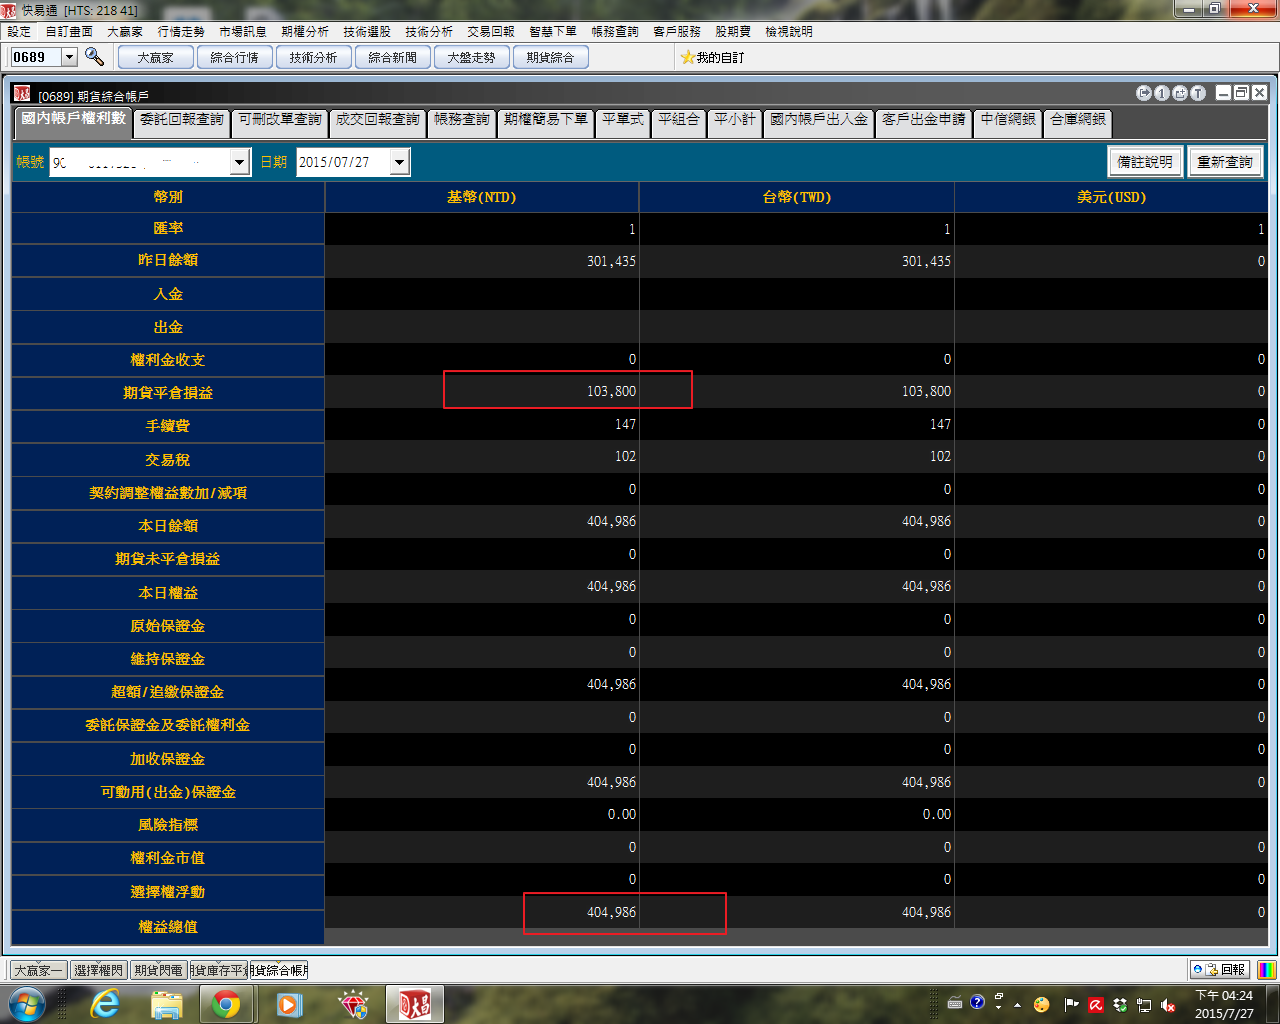
Task: Open the date dropdown 2015/07/27
Action: click(x=400, y=162)
